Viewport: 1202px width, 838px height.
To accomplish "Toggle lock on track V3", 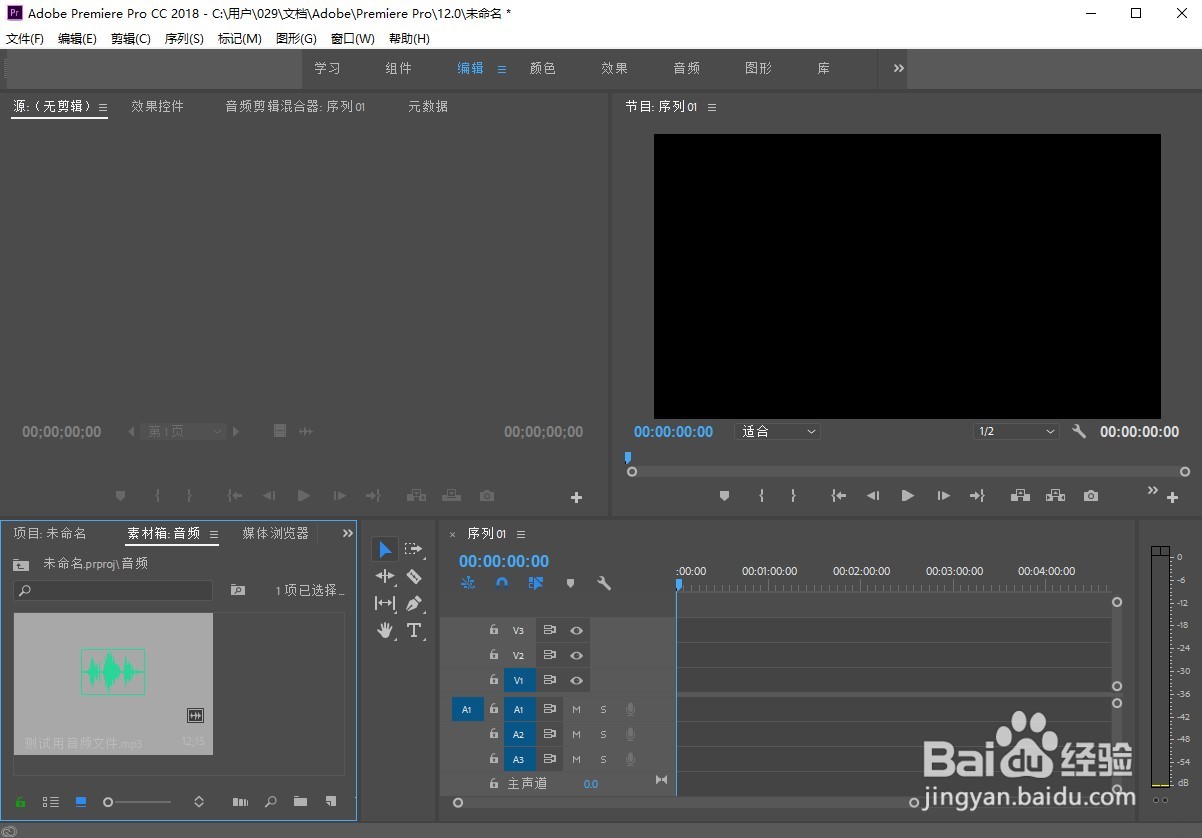I will [x=493, y=630].
